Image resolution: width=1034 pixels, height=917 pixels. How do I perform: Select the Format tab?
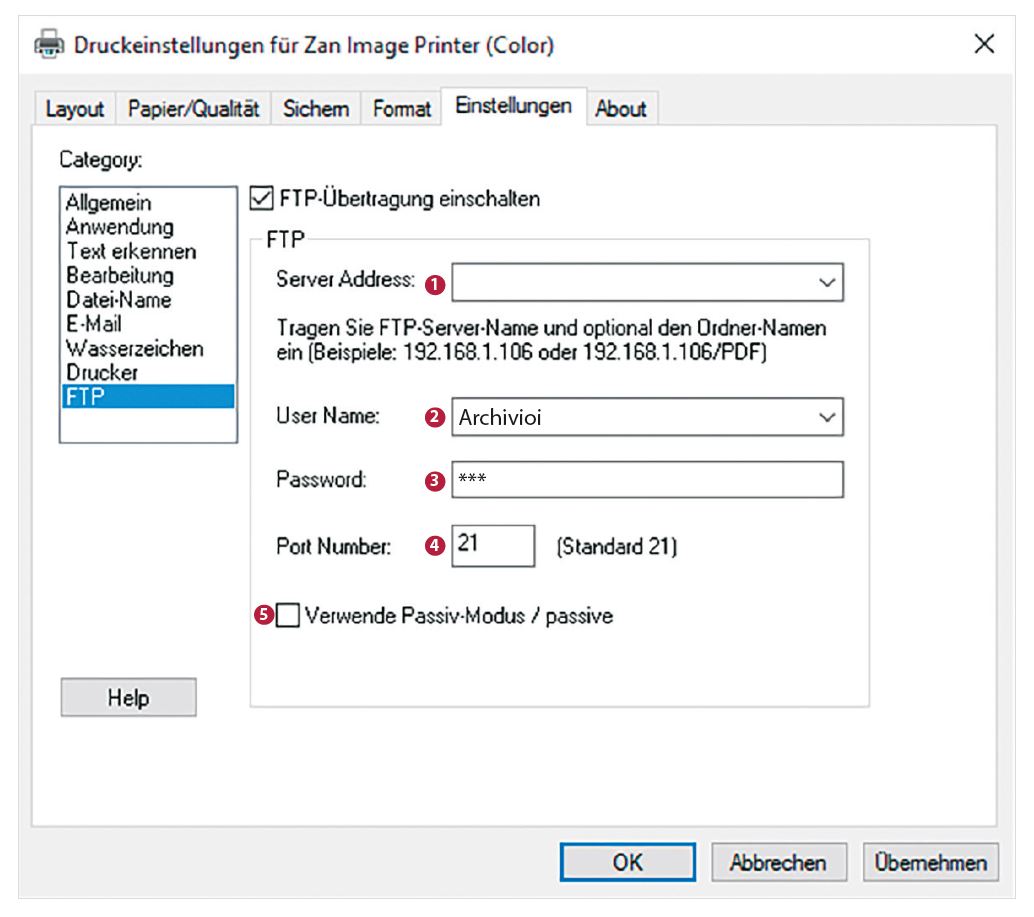pyautogui.click(x=401, y=109)
